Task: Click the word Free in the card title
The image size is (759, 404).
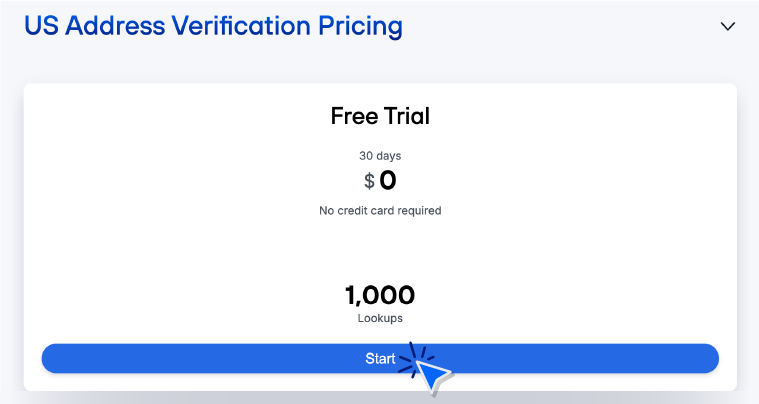Action: (x=354, y=116)
